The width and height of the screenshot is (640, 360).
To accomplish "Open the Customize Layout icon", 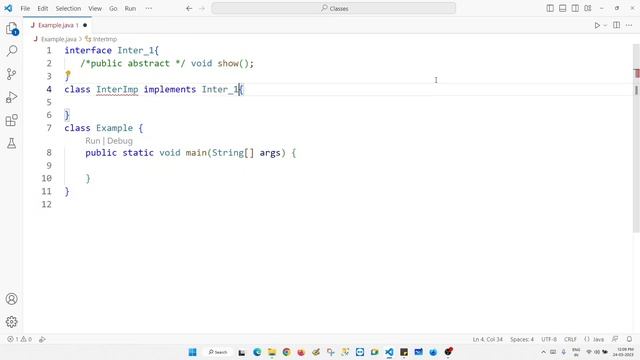I will tap(588, 8).
